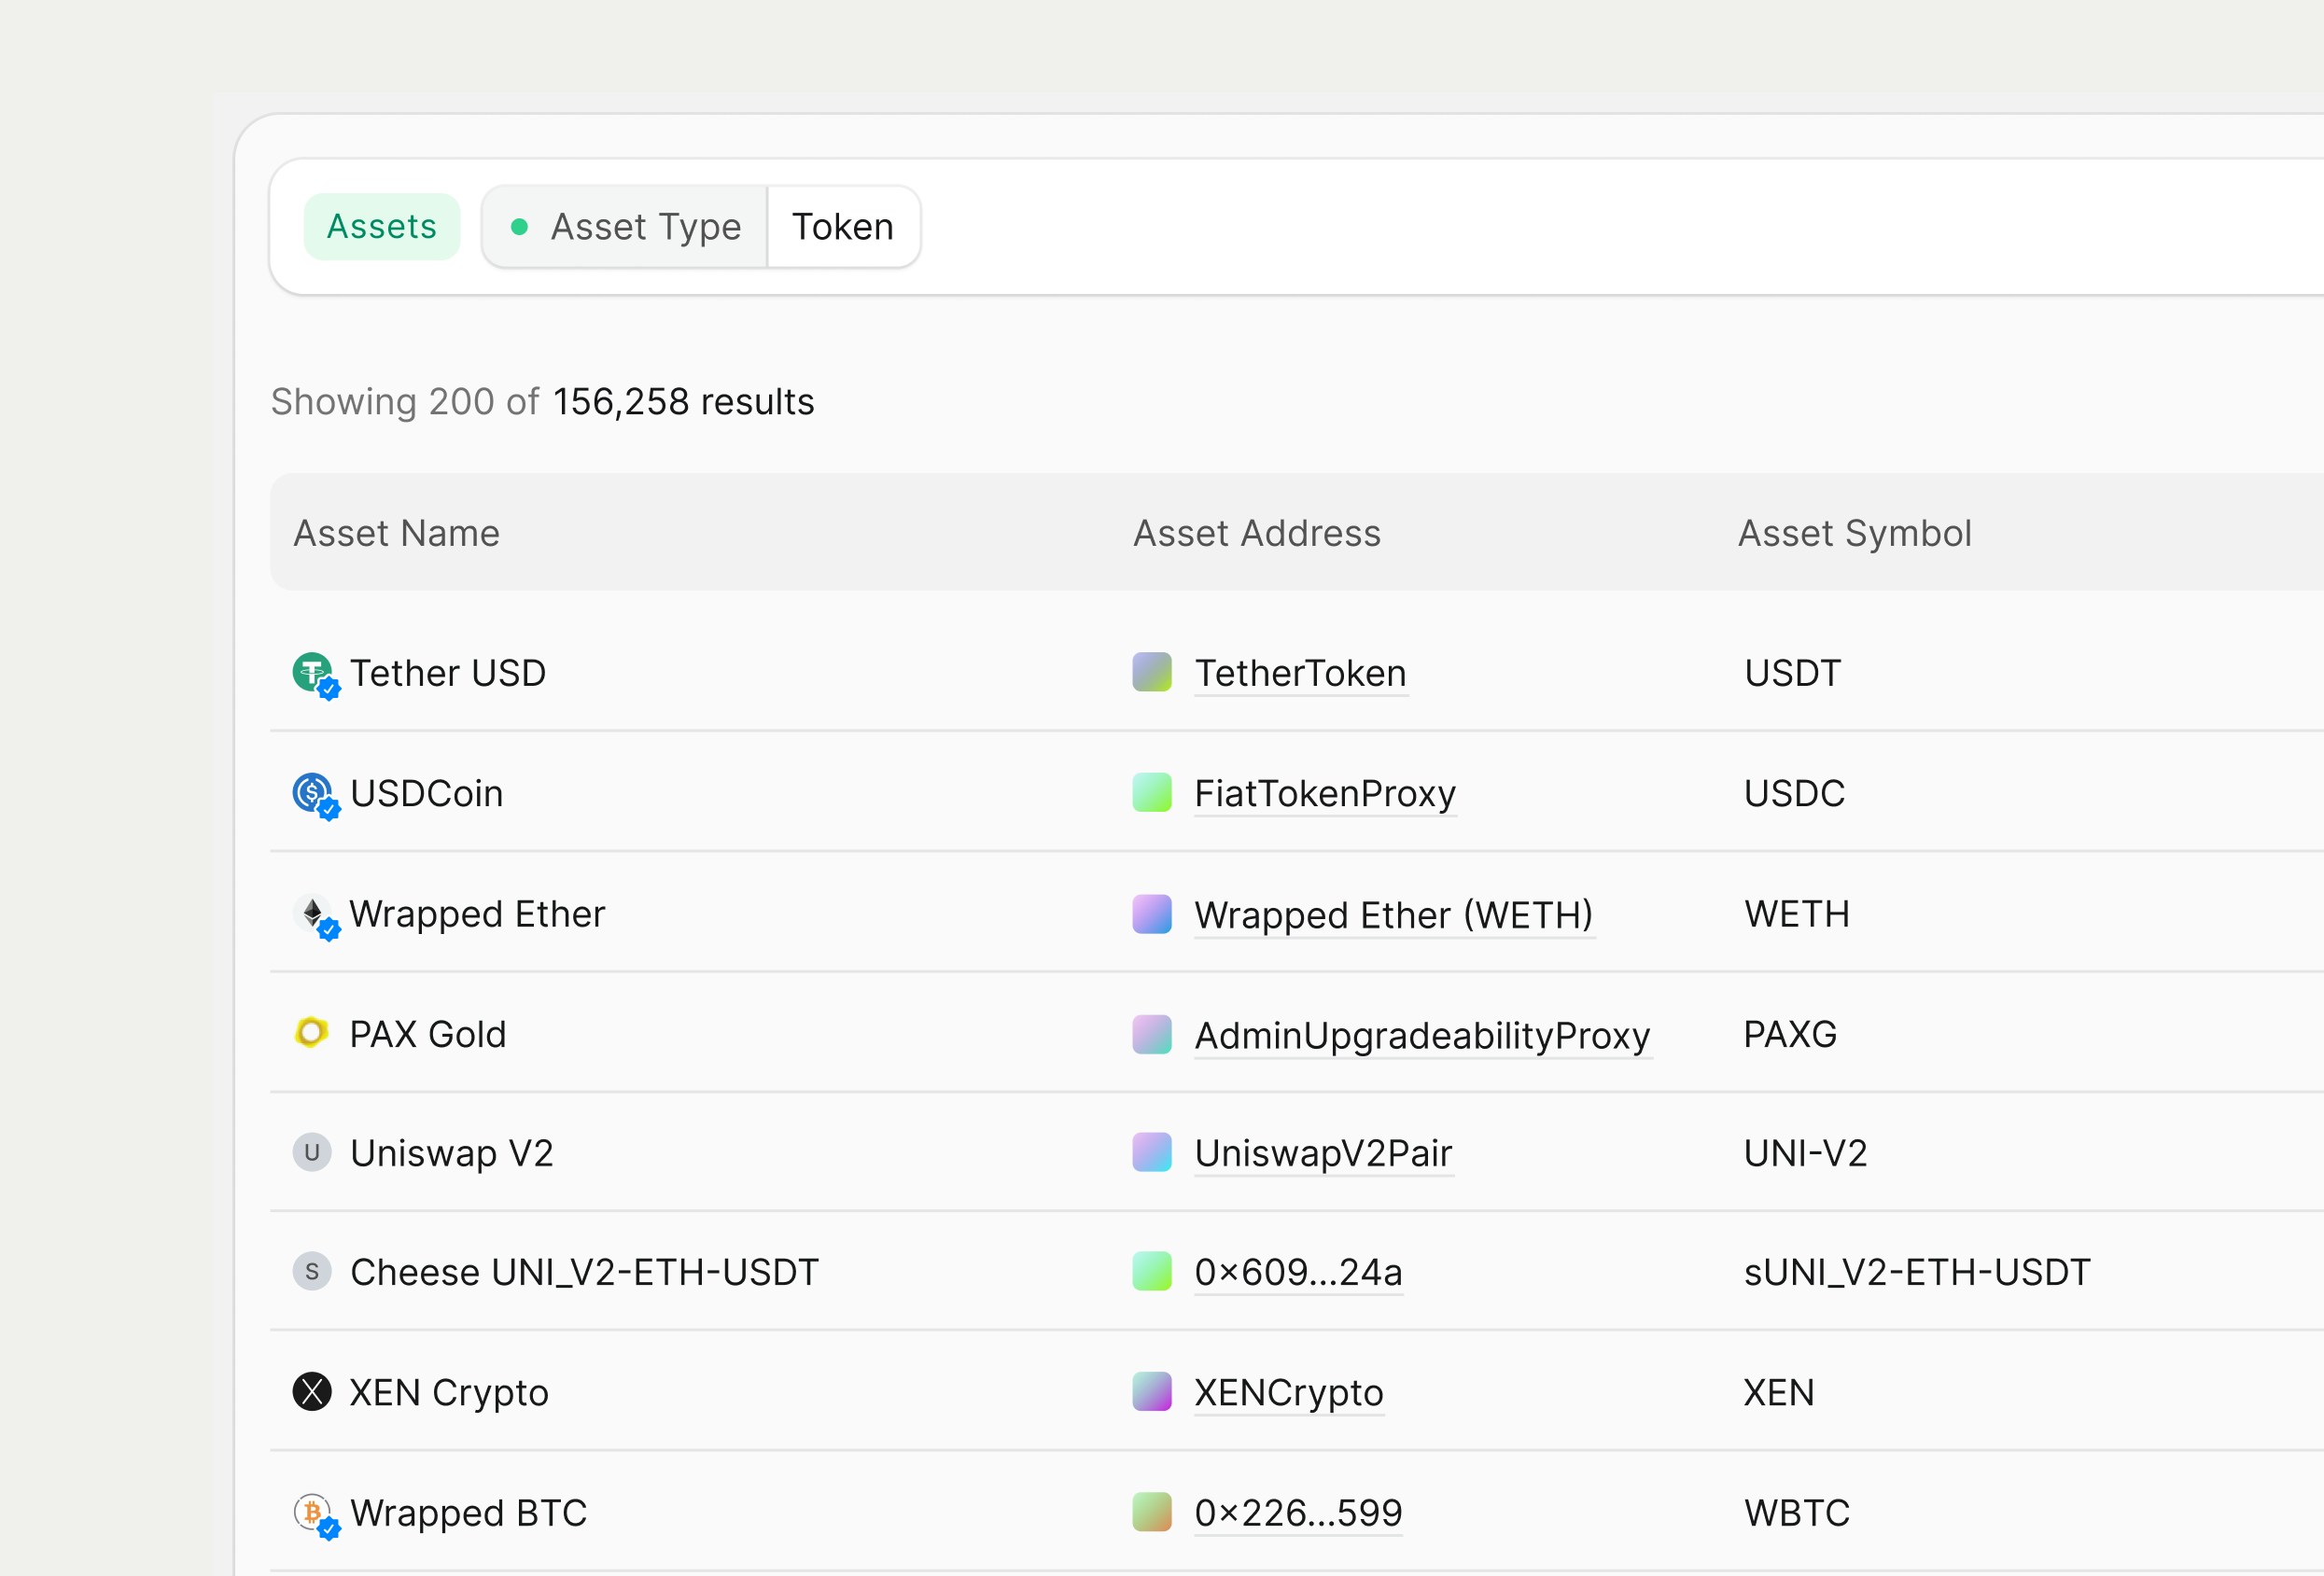This screenshot has height=1576, width=2324.
Task: Click the XEN Crypto token icon
Action: coord(312,1391)
